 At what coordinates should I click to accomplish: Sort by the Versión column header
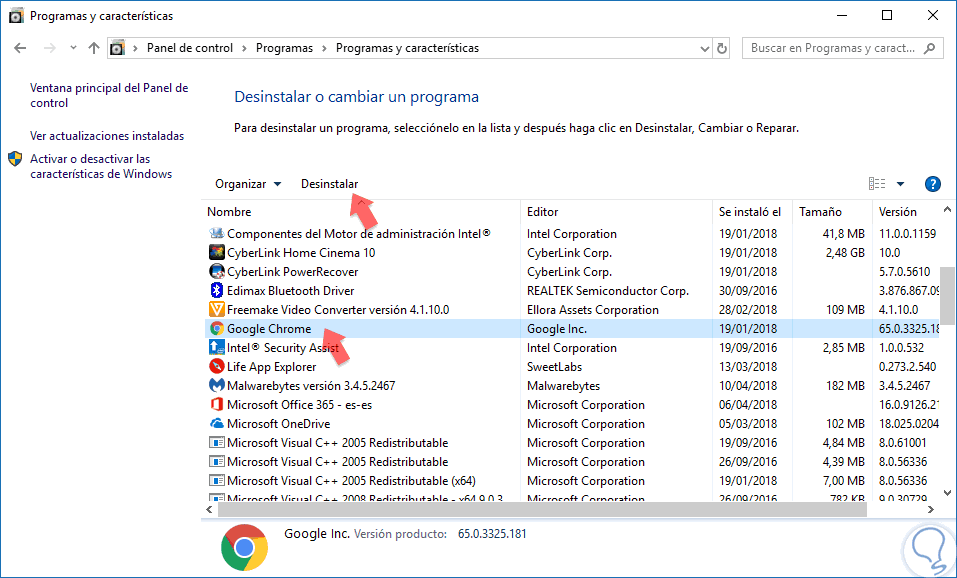click(x=906, y=212)
